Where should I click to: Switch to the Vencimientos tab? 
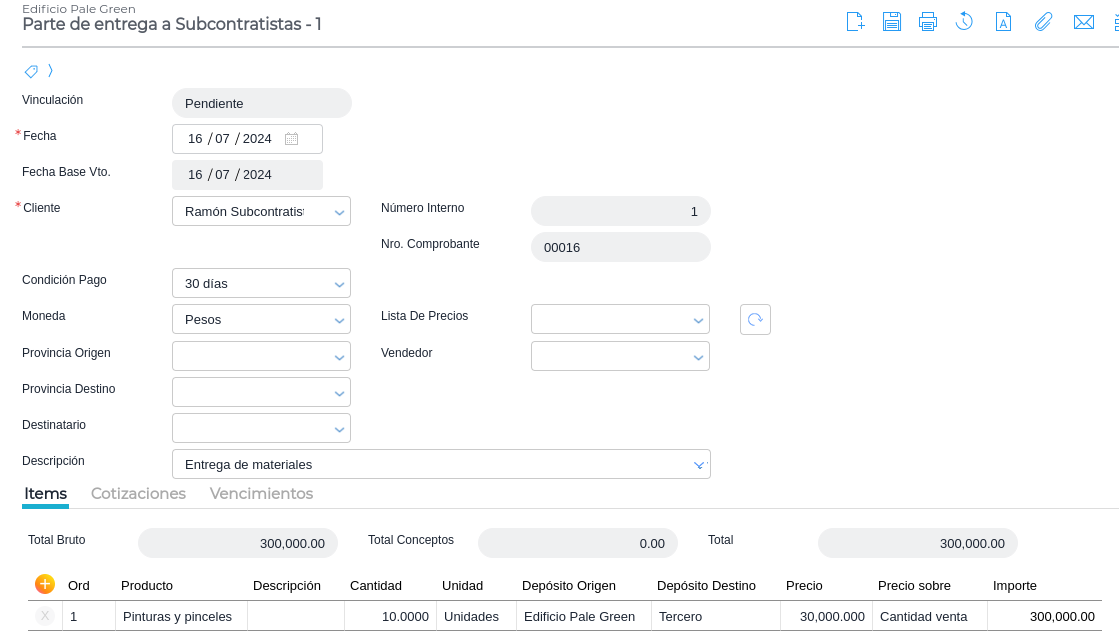pos(261,494)
